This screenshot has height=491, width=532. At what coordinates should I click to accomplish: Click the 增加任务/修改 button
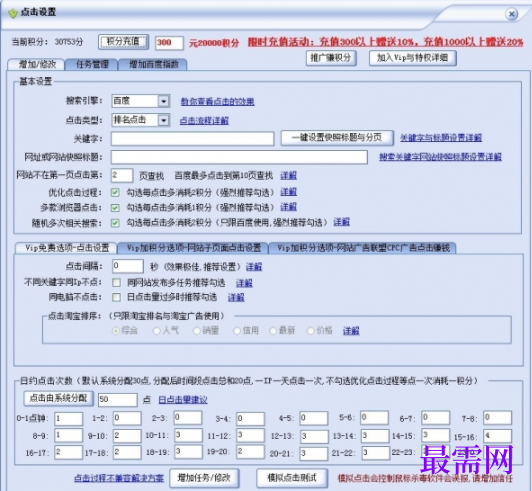pyautogui.click(x=204, y=478)
